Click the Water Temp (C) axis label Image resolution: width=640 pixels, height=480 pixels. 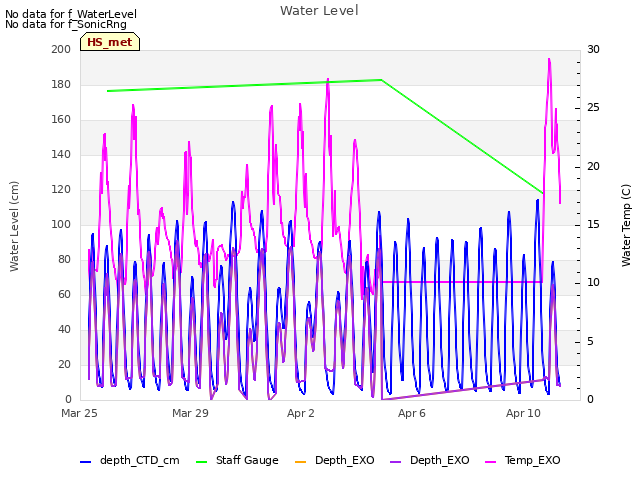tap(626, 225)
